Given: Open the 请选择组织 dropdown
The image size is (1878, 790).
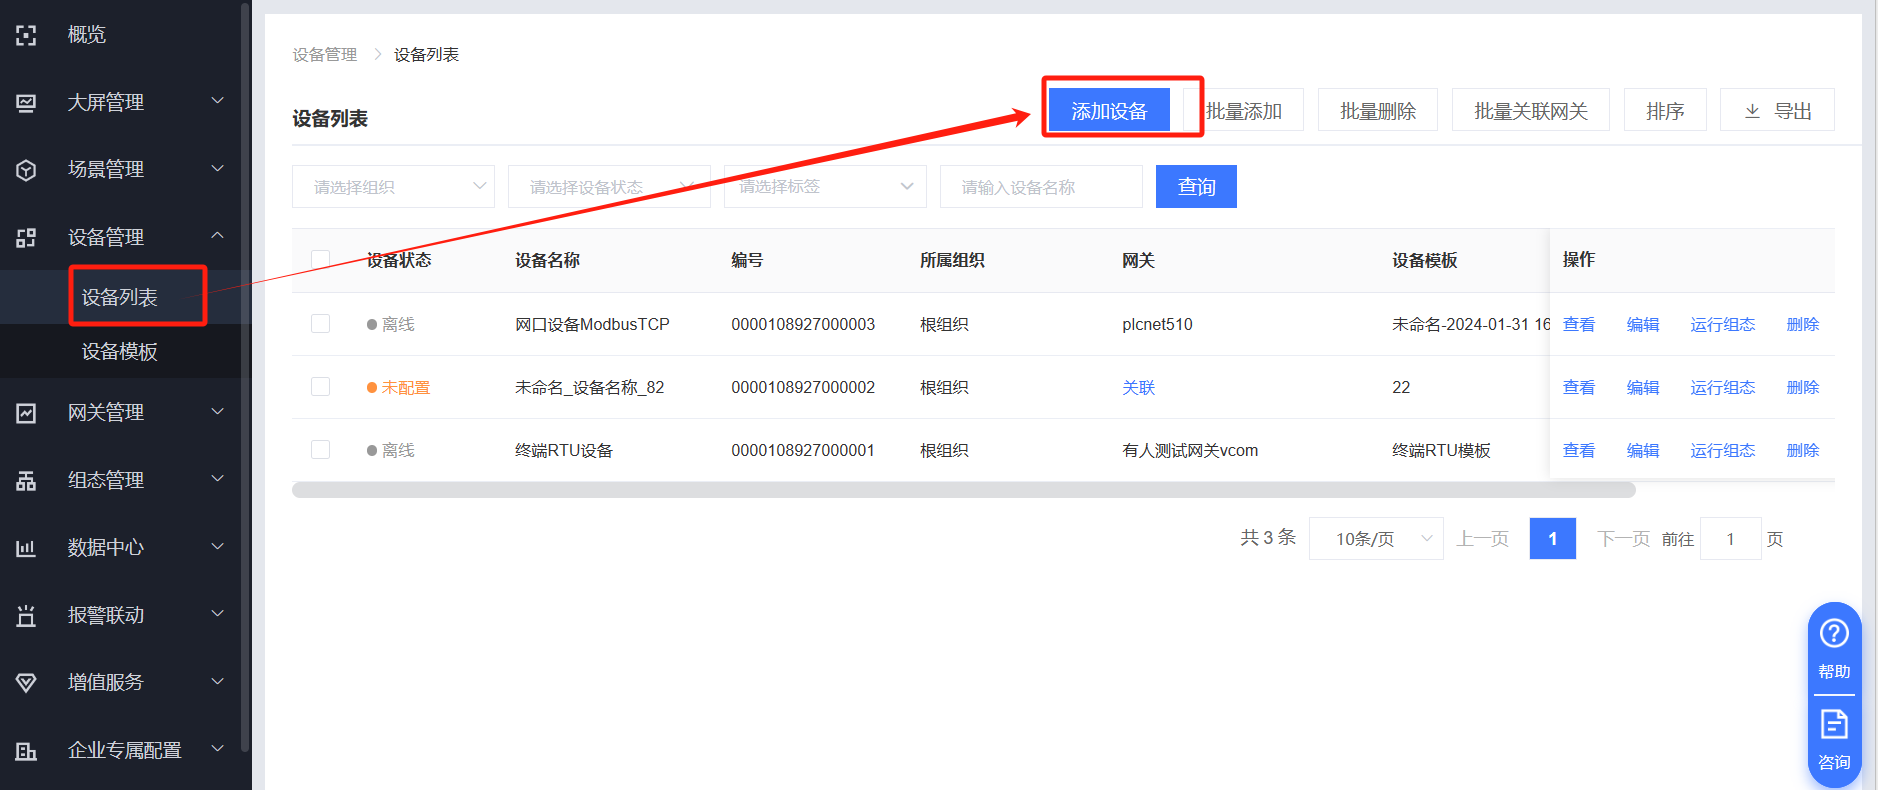Looking at the screenshot, I should (393, 187).
